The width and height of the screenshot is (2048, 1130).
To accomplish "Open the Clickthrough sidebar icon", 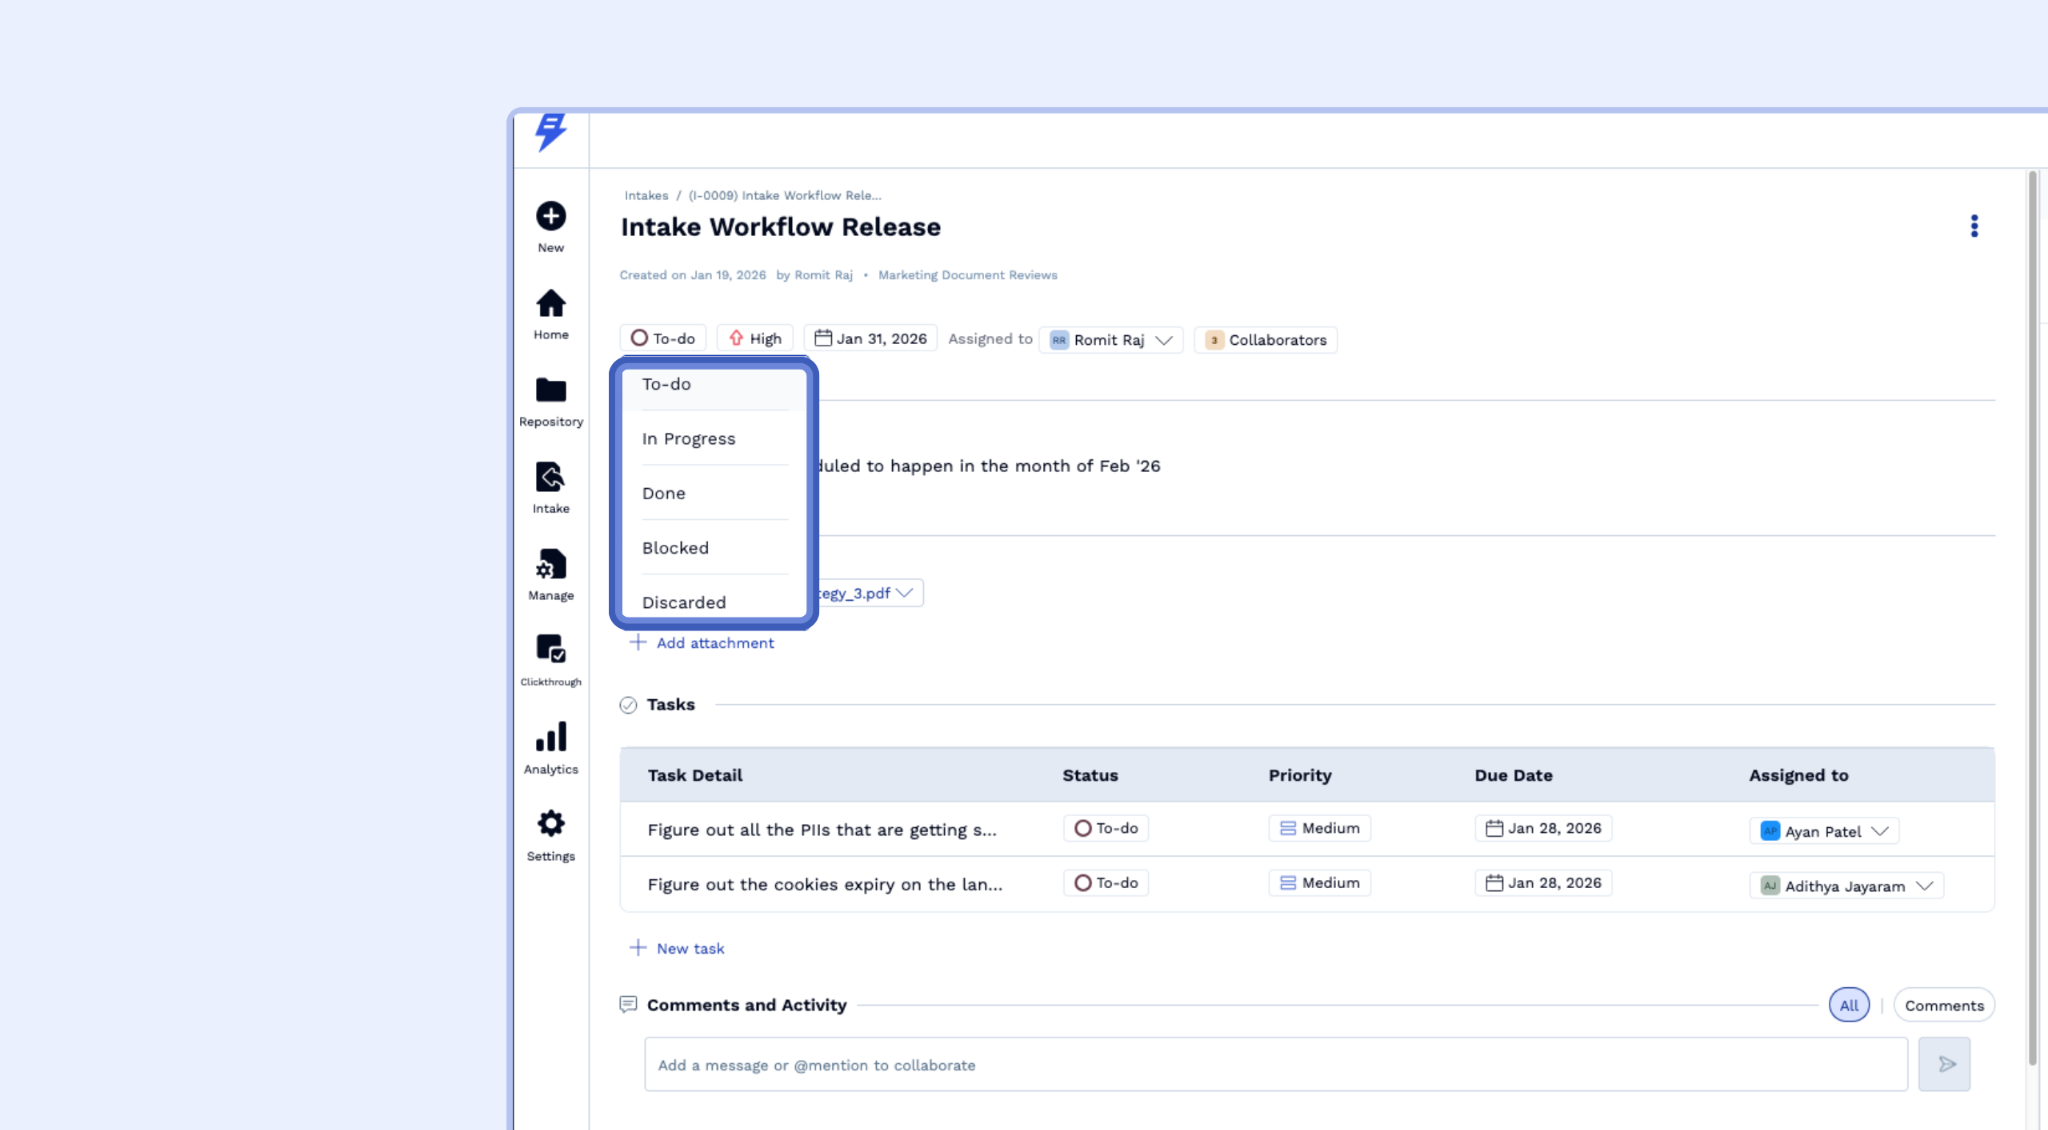I will [550, 650].
